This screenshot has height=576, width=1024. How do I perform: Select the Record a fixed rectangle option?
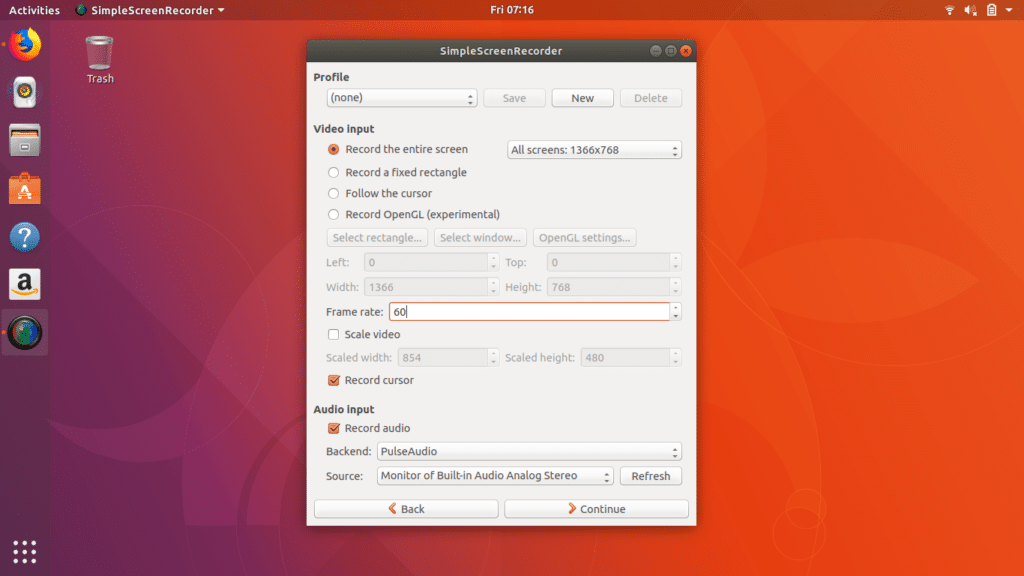pyautogui.click(x=332, y=172)
